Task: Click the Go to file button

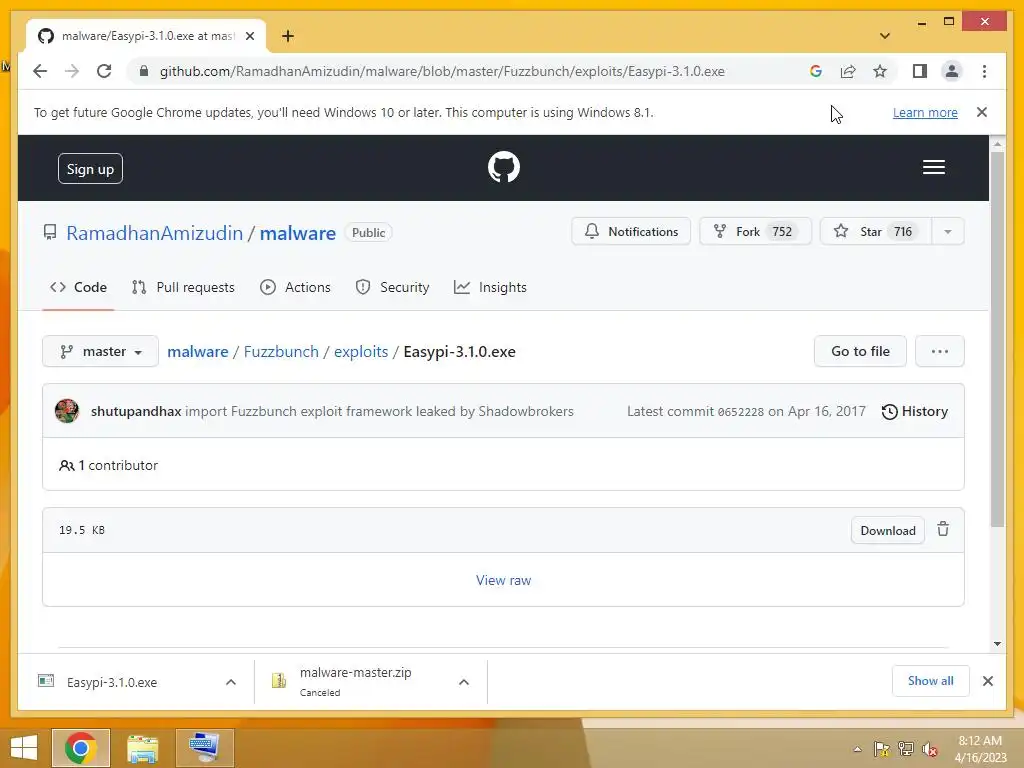Action: [x=860, y=351]
